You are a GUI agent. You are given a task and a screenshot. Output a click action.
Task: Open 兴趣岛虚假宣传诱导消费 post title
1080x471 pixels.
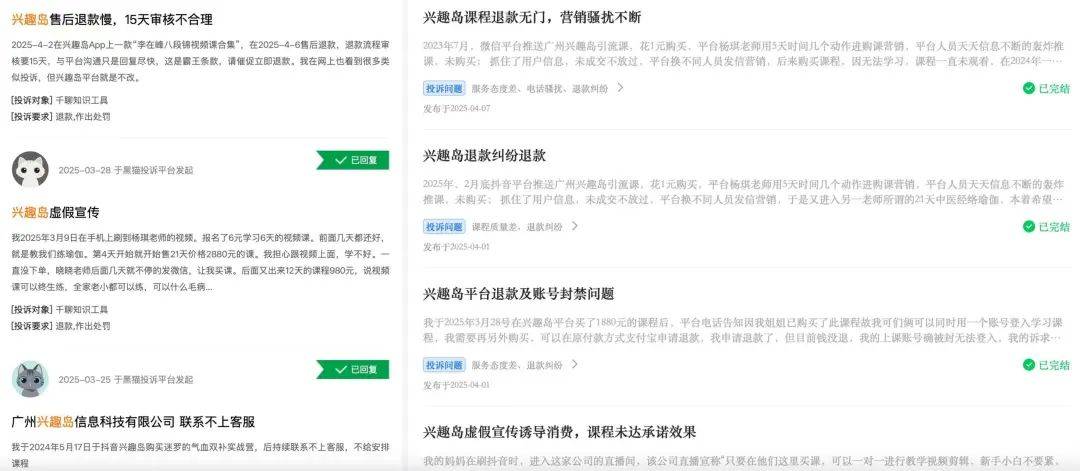(x=560, y=432)
